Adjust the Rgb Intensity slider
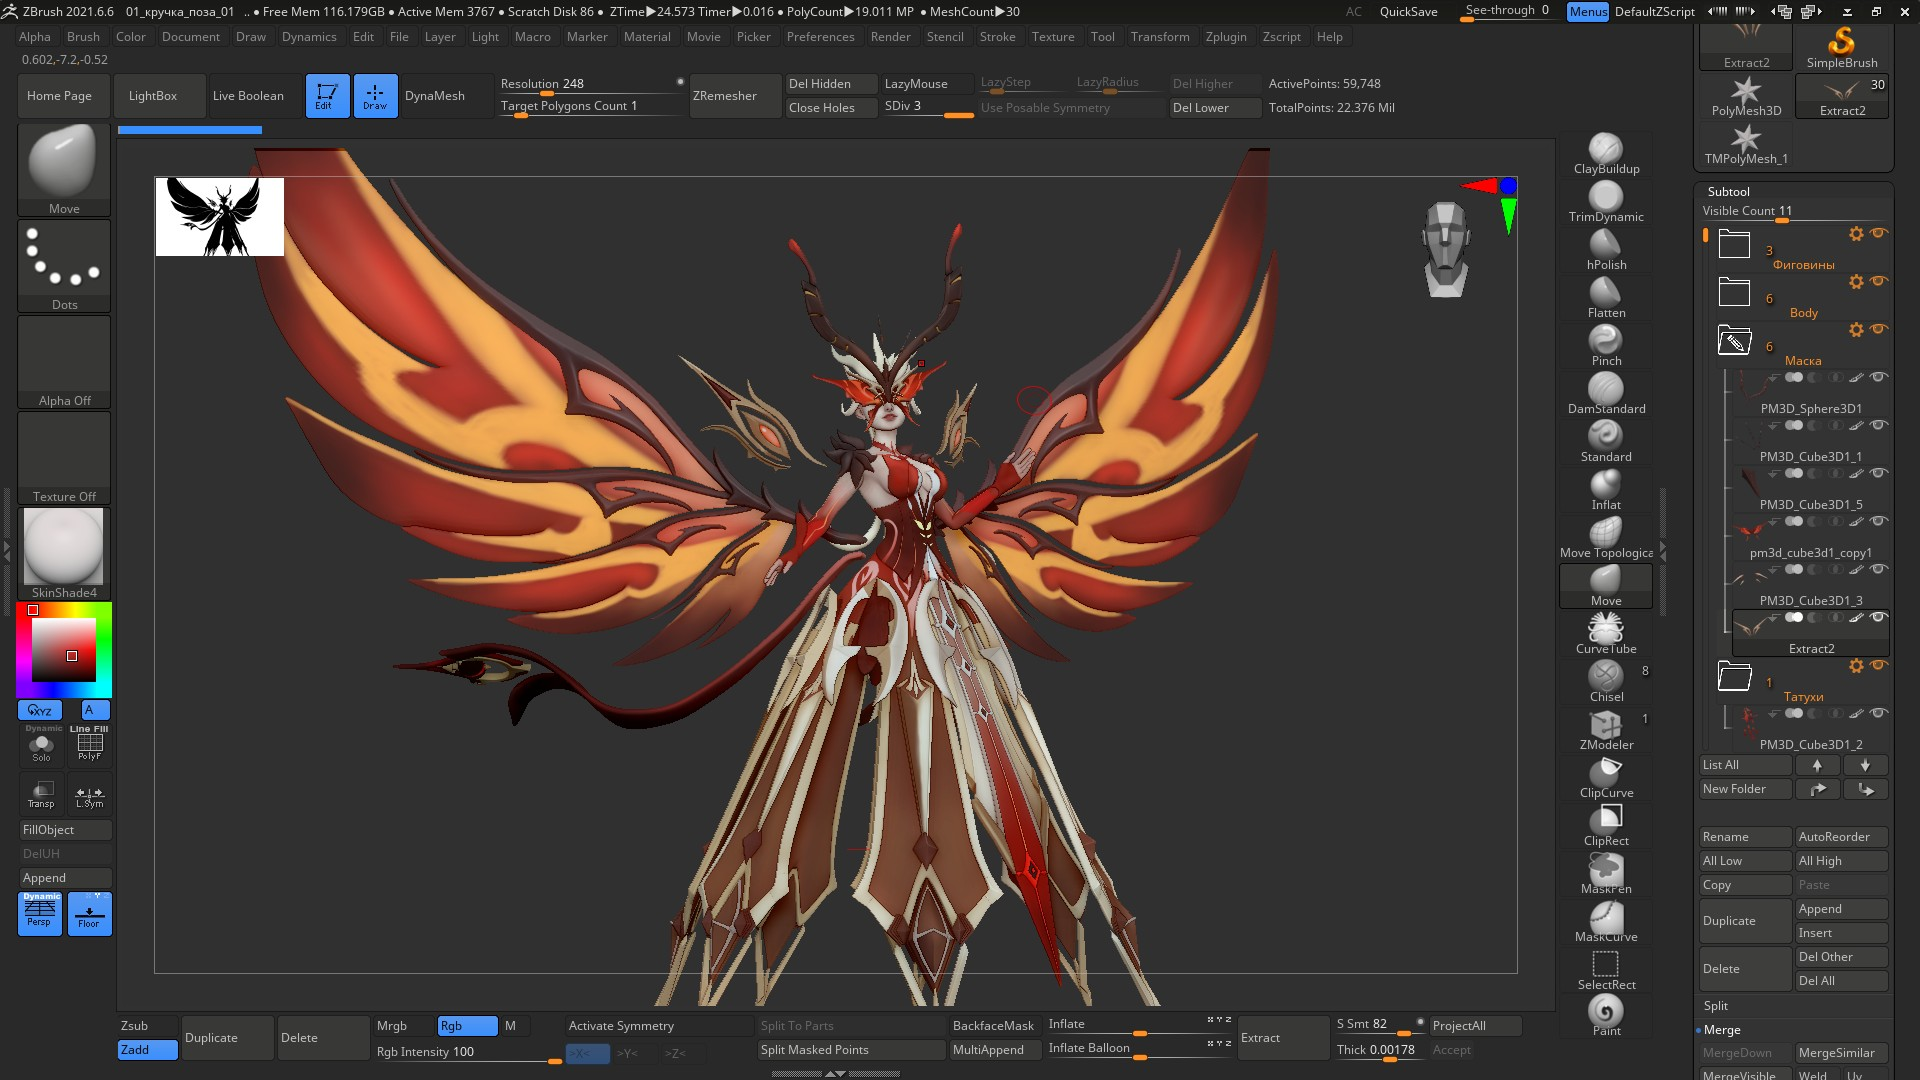Viewport: 1920px width, 1080px height. pyautogui.click(x=467, y=1052)
